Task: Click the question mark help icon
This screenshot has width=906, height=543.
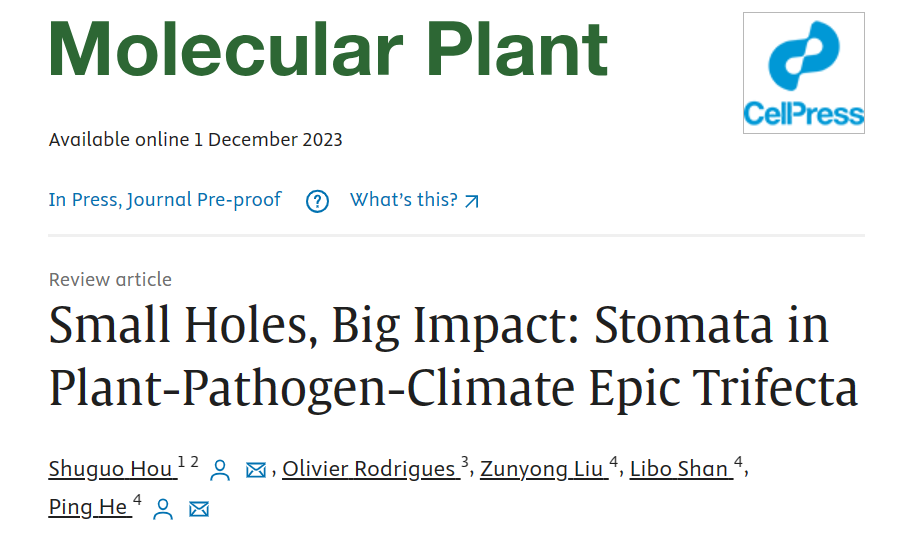Action: 317,201
